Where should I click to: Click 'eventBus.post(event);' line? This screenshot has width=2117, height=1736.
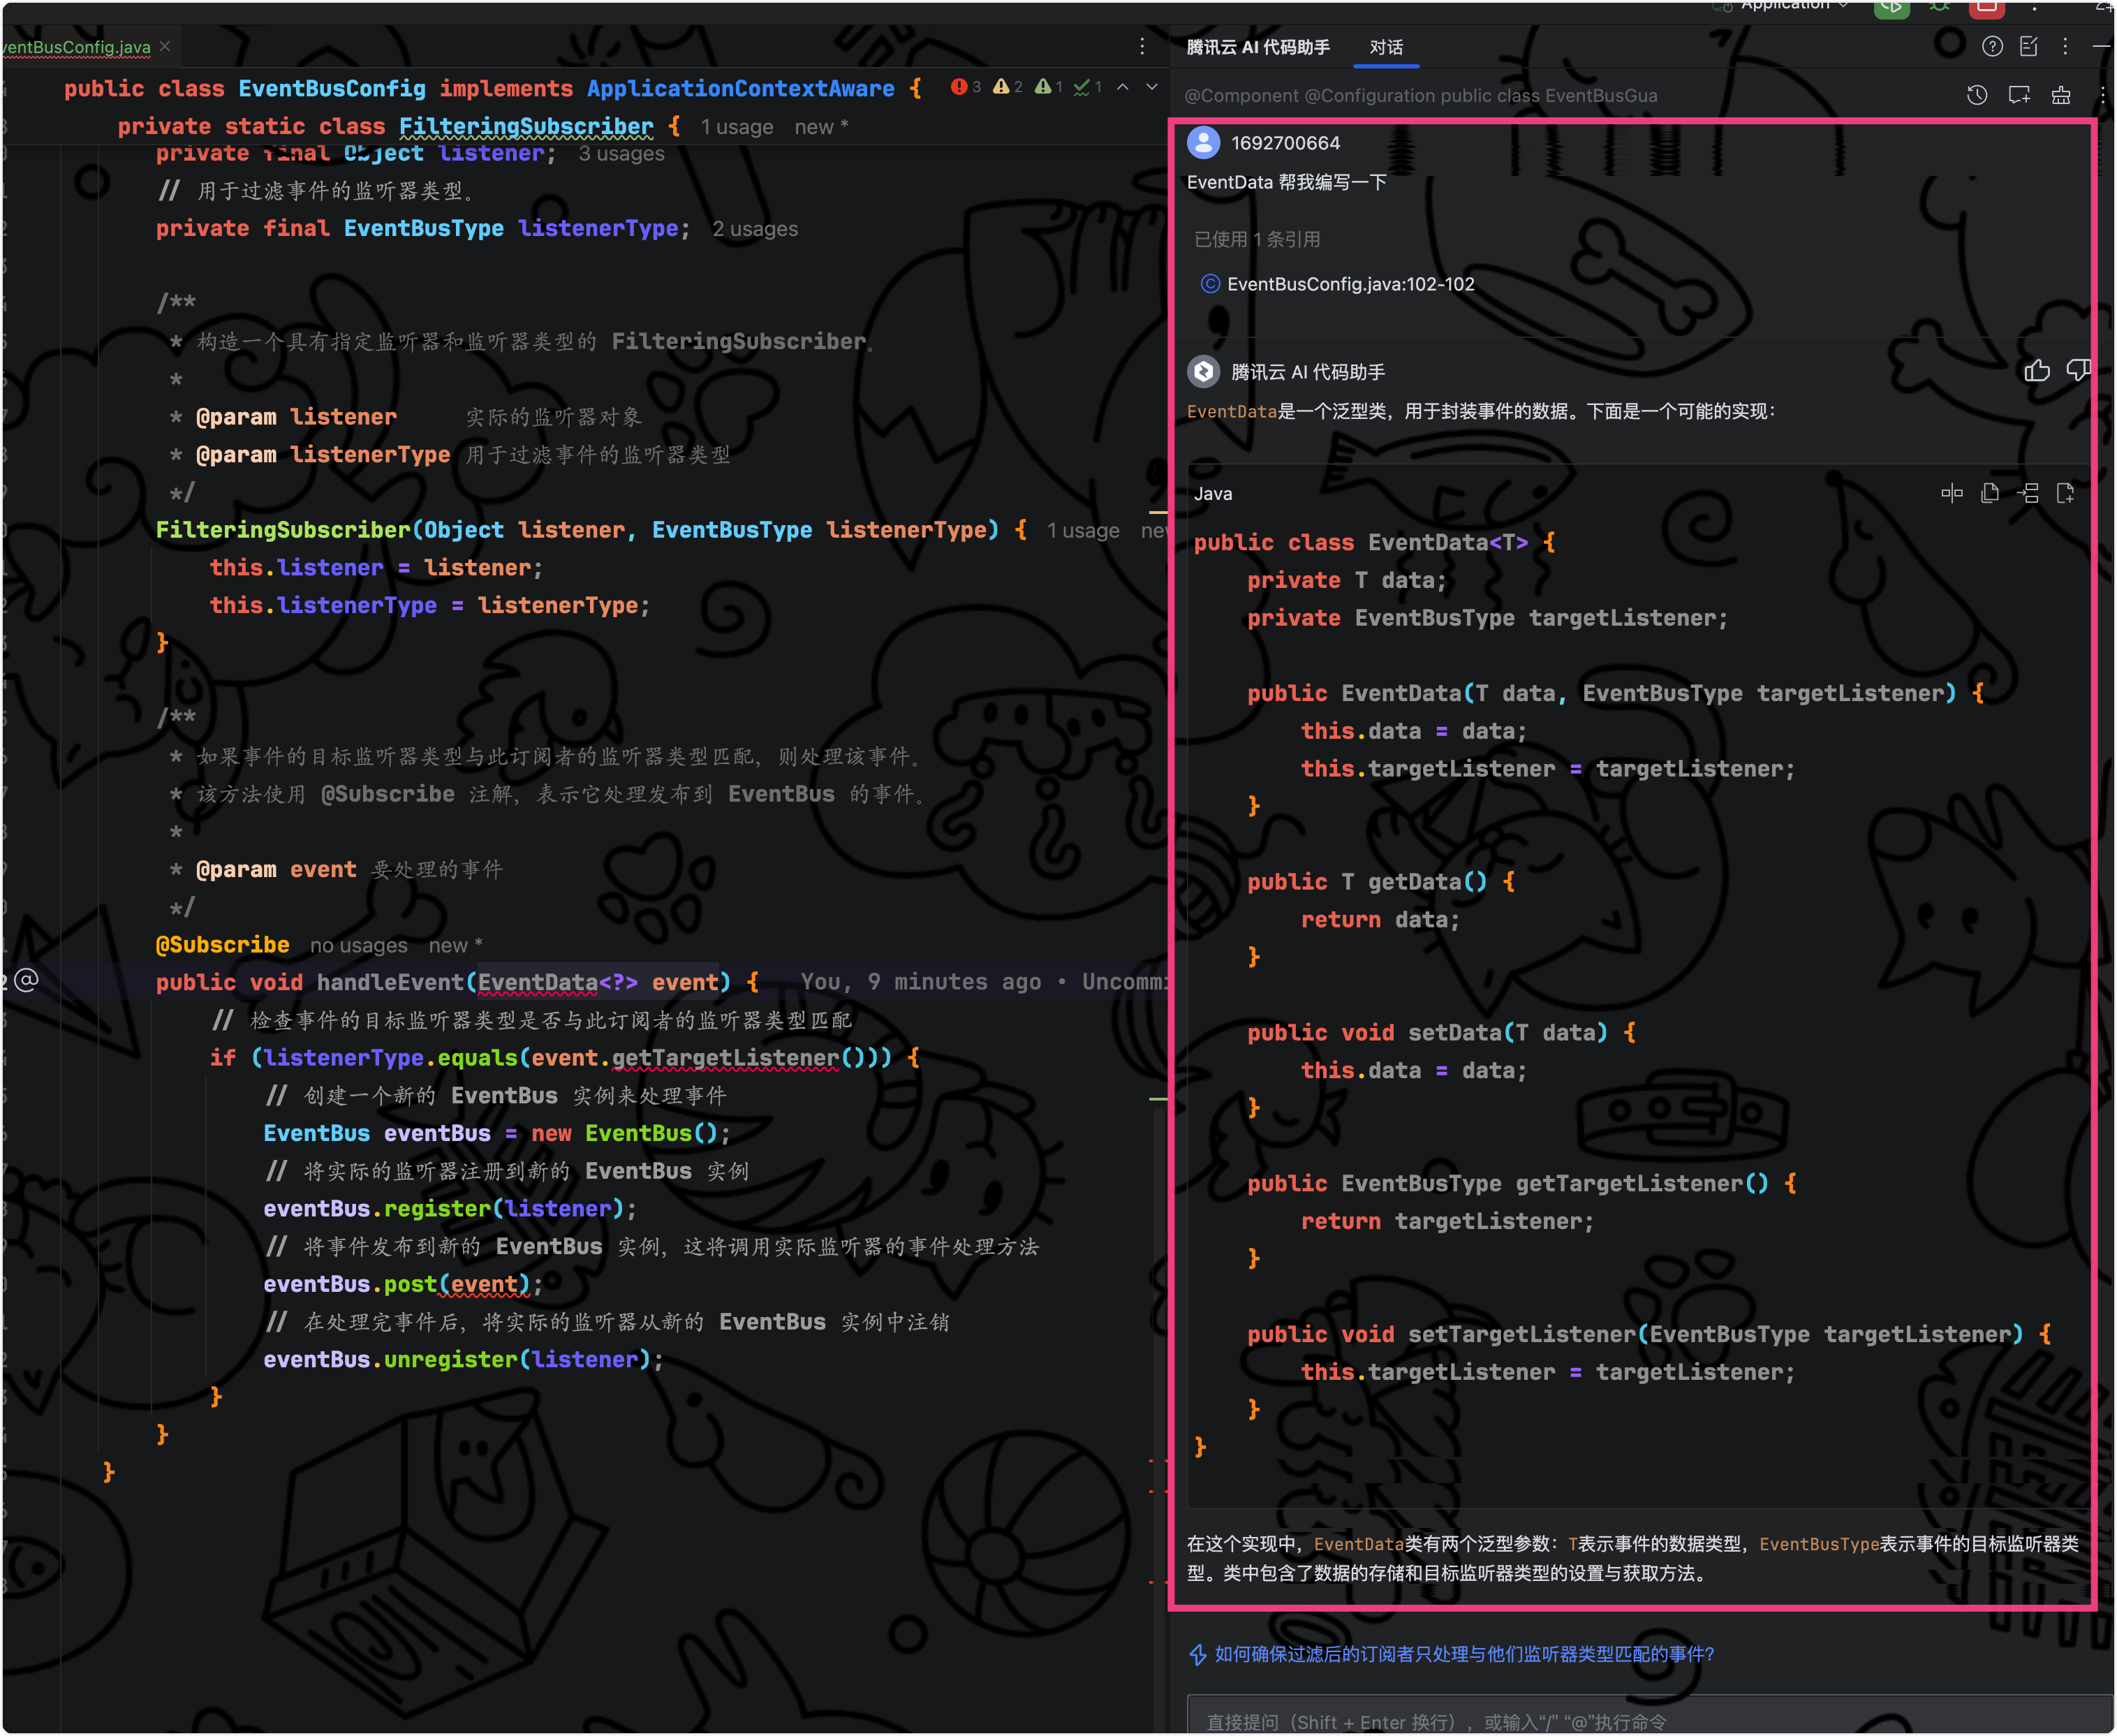[403, 1284]
